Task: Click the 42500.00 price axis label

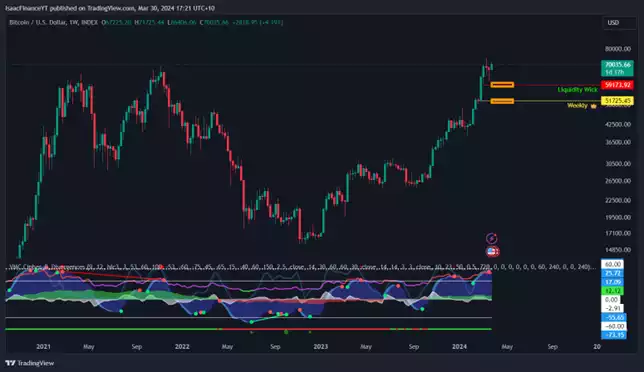Action: coord(618,124)
